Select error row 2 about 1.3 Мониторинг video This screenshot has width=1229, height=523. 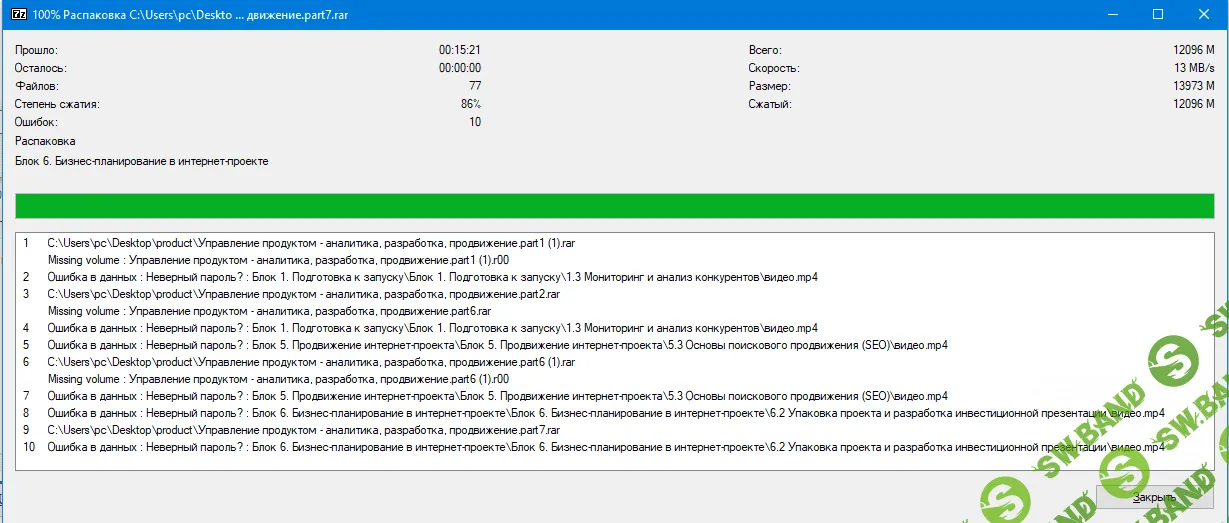[x=432, y=277]
